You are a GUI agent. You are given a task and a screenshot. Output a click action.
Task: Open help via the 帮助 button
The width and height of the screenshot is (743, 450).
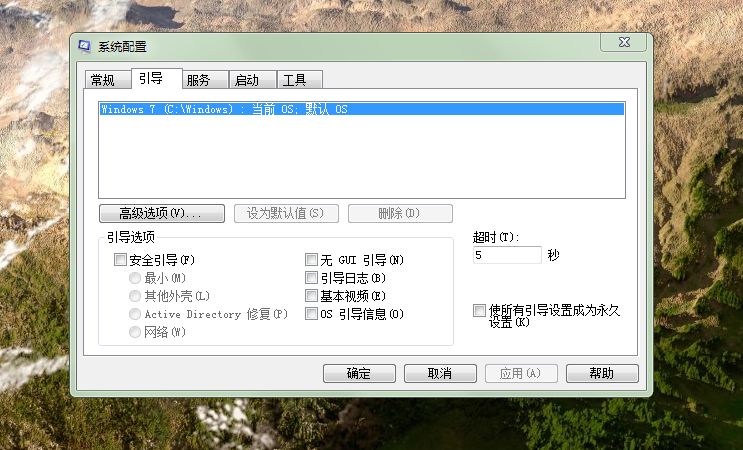(602, 374)
